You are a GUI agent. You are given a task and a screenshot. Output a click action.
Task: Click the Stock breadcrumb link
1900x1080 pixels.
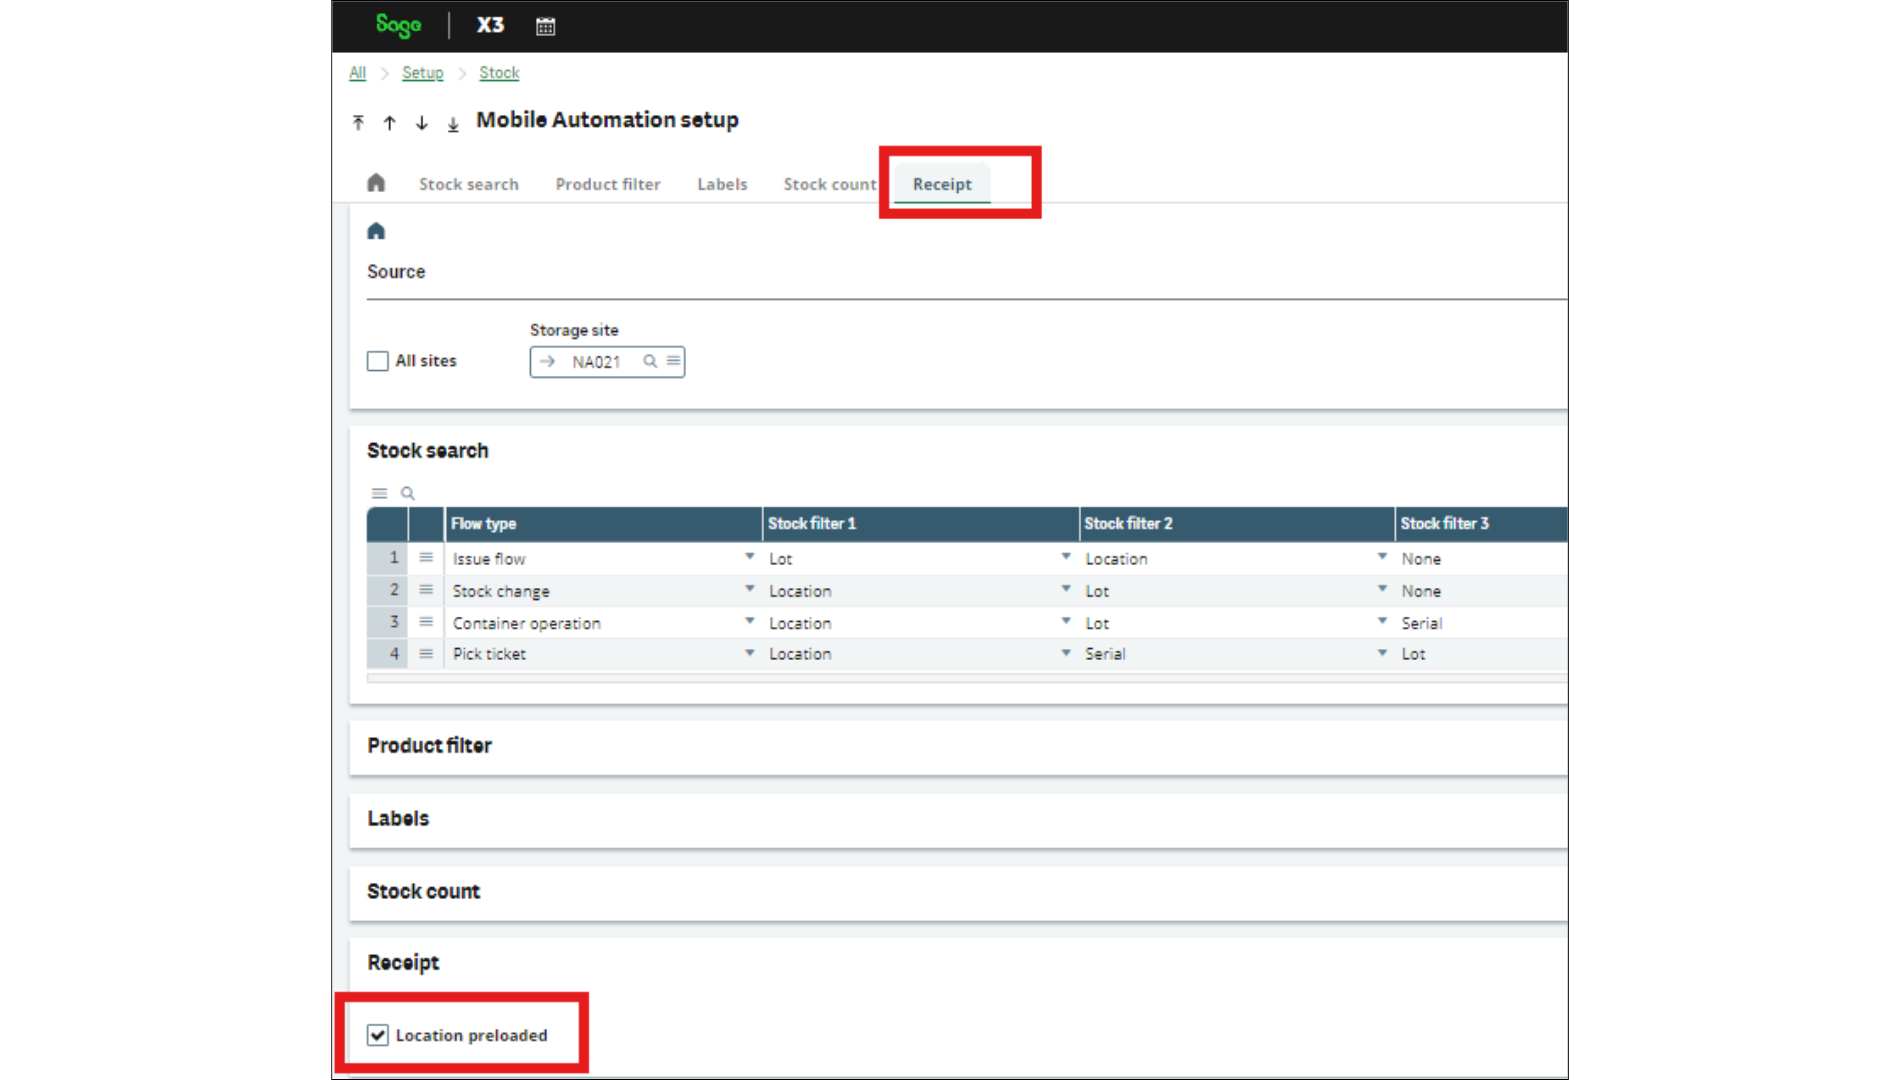(x=499, y=73)
